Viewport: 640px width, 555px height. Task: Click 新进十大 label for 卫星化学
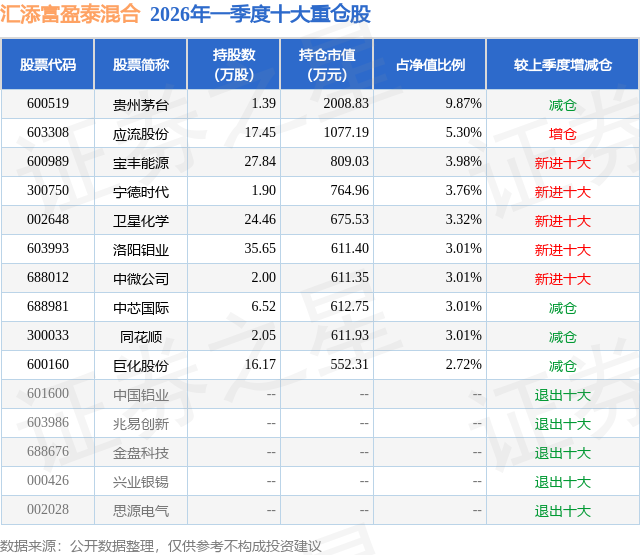coord(562,221)
